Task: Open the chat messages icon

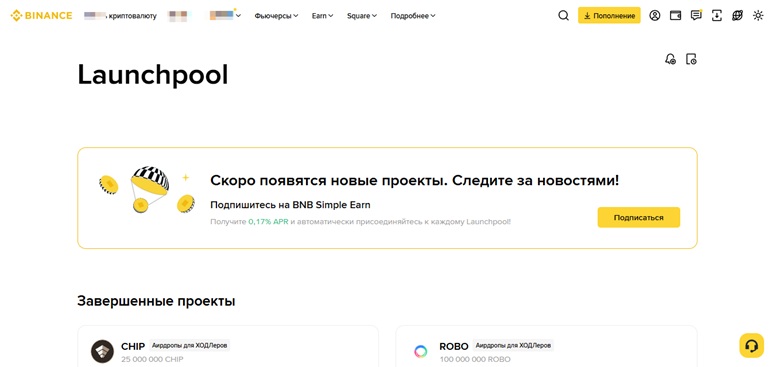Action: [x=696, y=15]
